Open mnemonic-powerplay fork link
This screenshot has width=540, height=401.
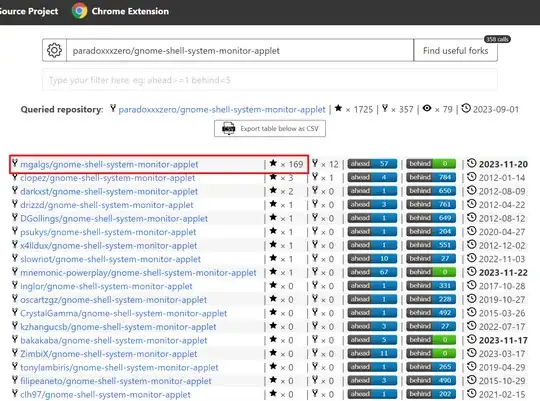(x=138, y=273)
